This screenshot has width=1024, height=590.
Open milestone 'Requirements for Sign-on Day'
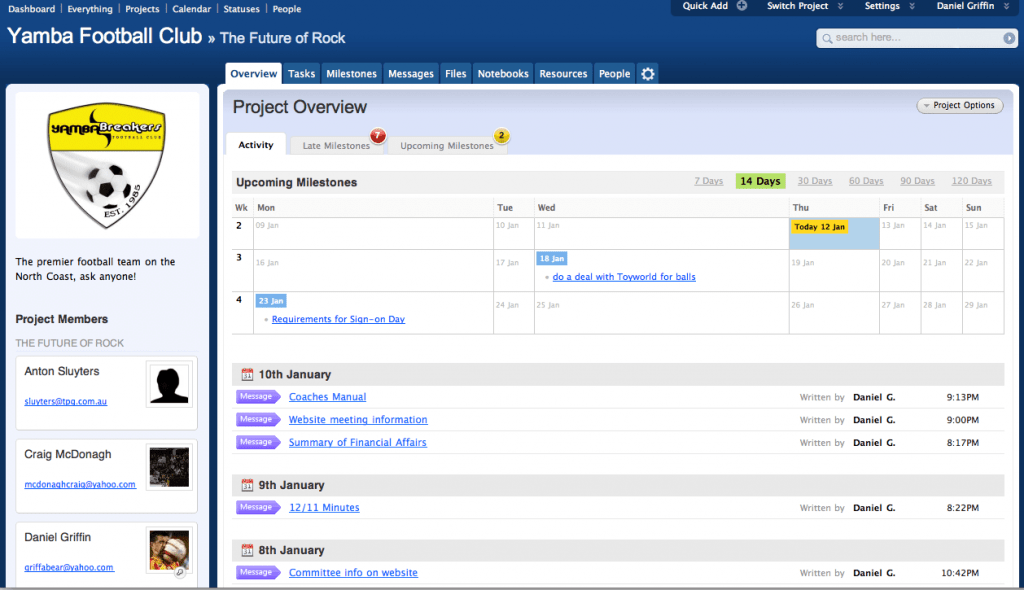(338, 320)
